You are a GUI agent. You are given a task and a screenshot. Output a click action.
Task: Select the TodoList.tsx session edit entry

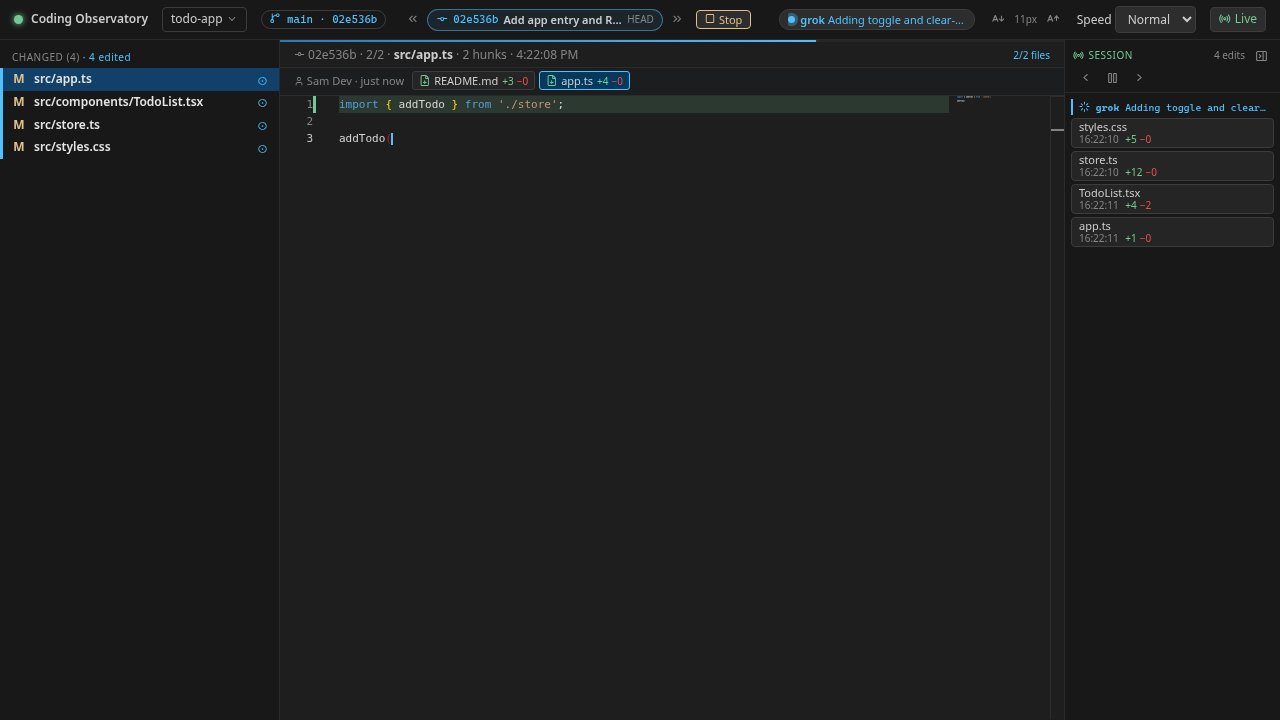1172,199
